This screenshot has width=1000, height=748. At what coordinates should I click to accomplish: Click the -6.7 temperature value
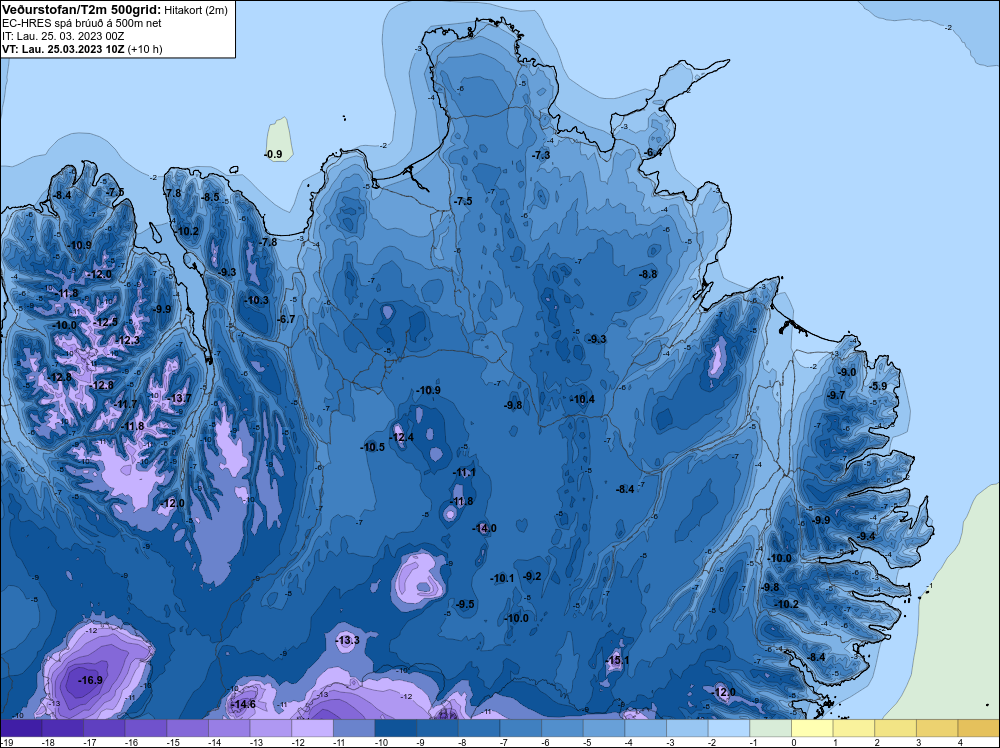[x=287, y=319]
